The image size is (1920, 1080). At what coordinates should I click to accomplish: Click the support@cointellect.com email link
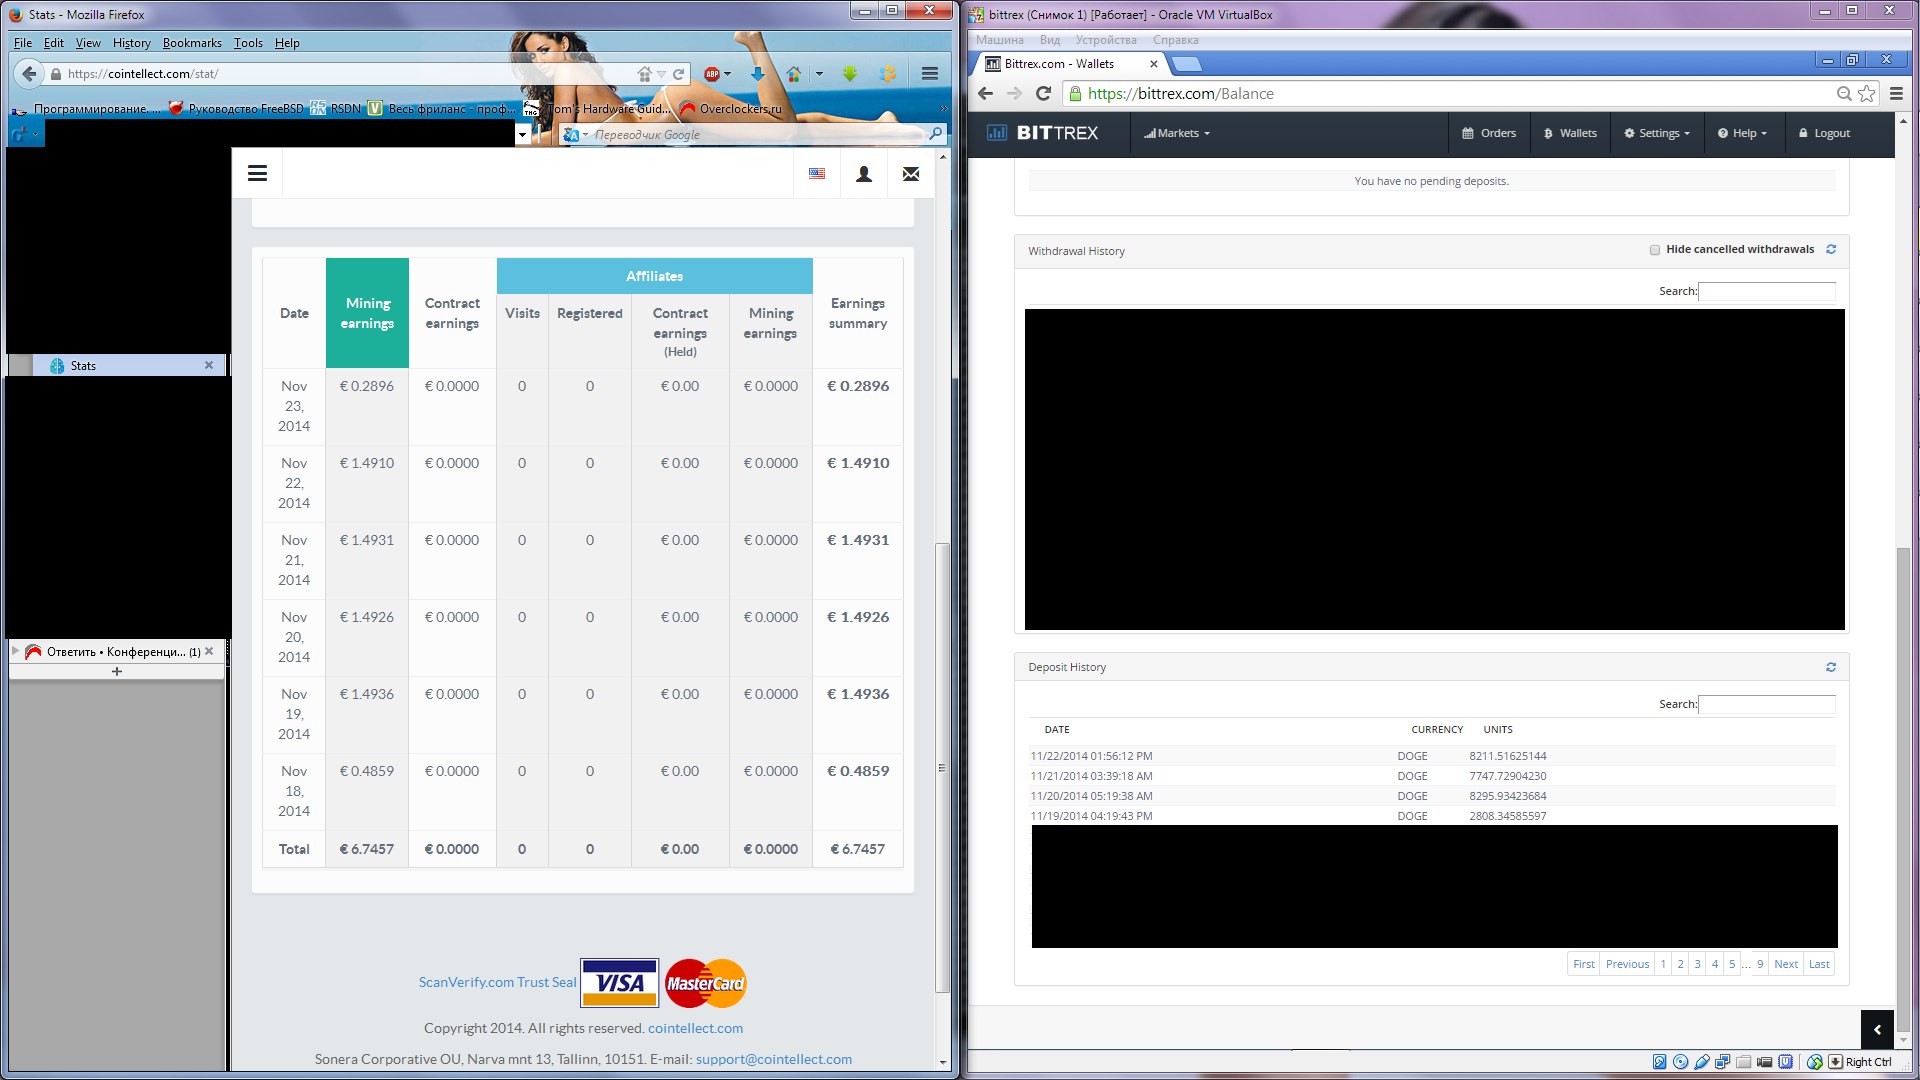[773, 1059]
